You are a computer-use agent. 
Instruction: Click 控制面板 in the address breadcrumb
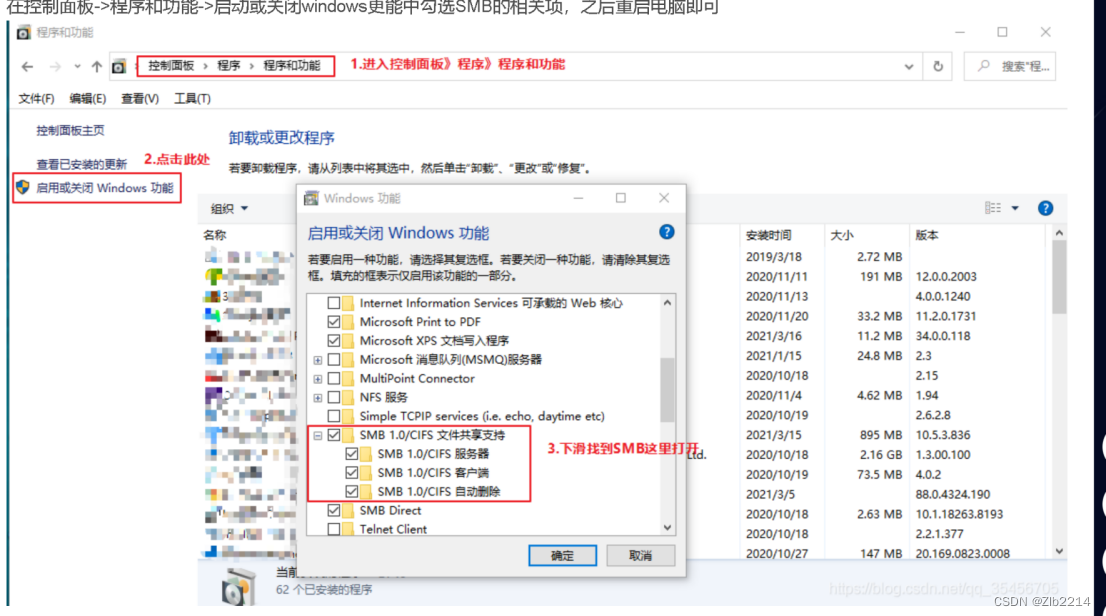(x=171, y=66)
